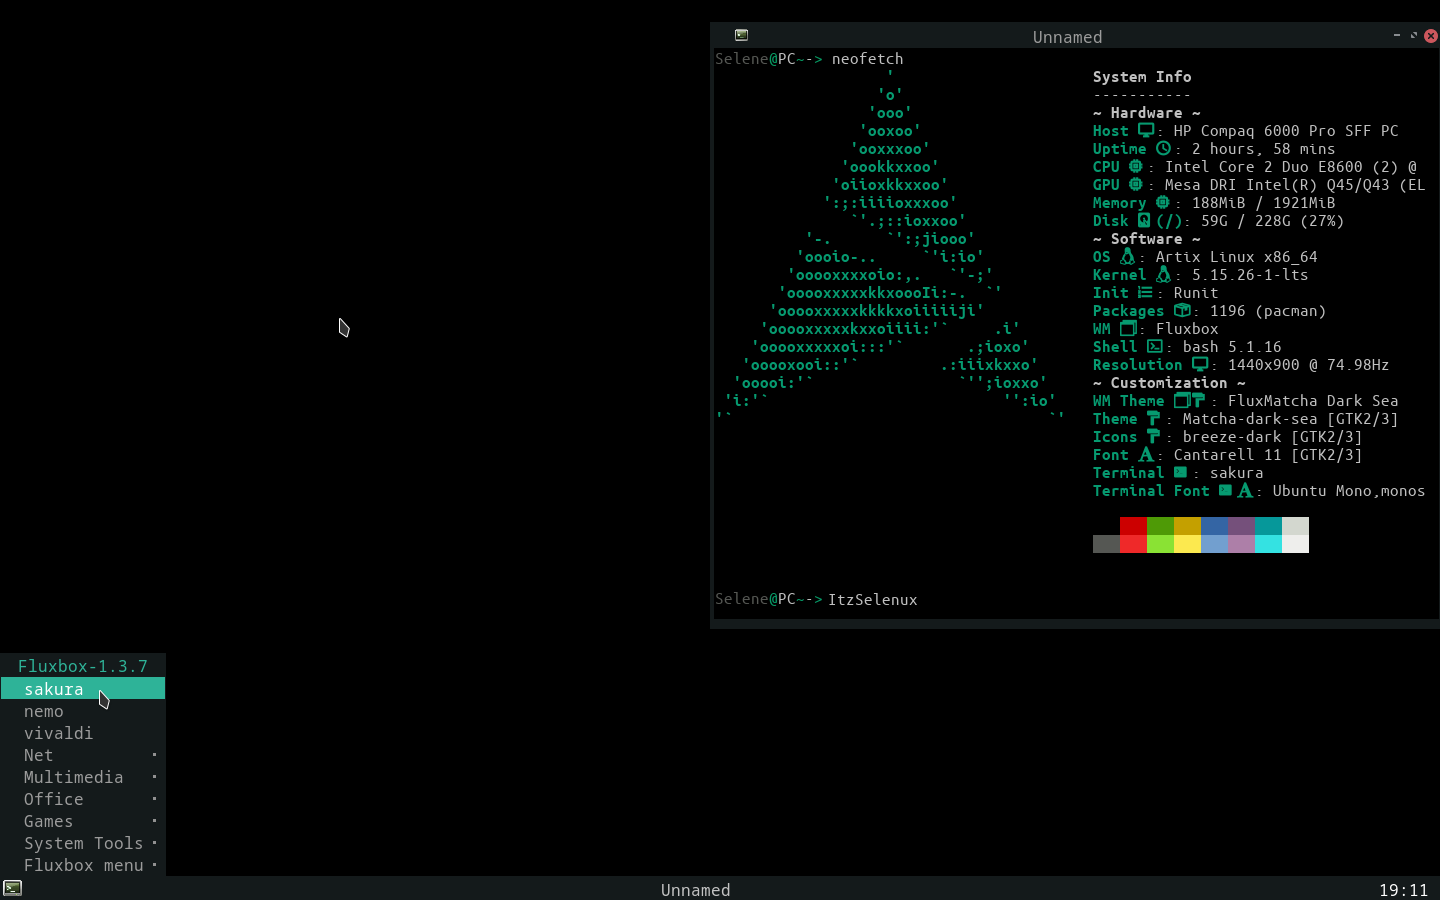
Task: Open nemo file manager menu entry
Action: pyautogui.click(x=83, y=711)
